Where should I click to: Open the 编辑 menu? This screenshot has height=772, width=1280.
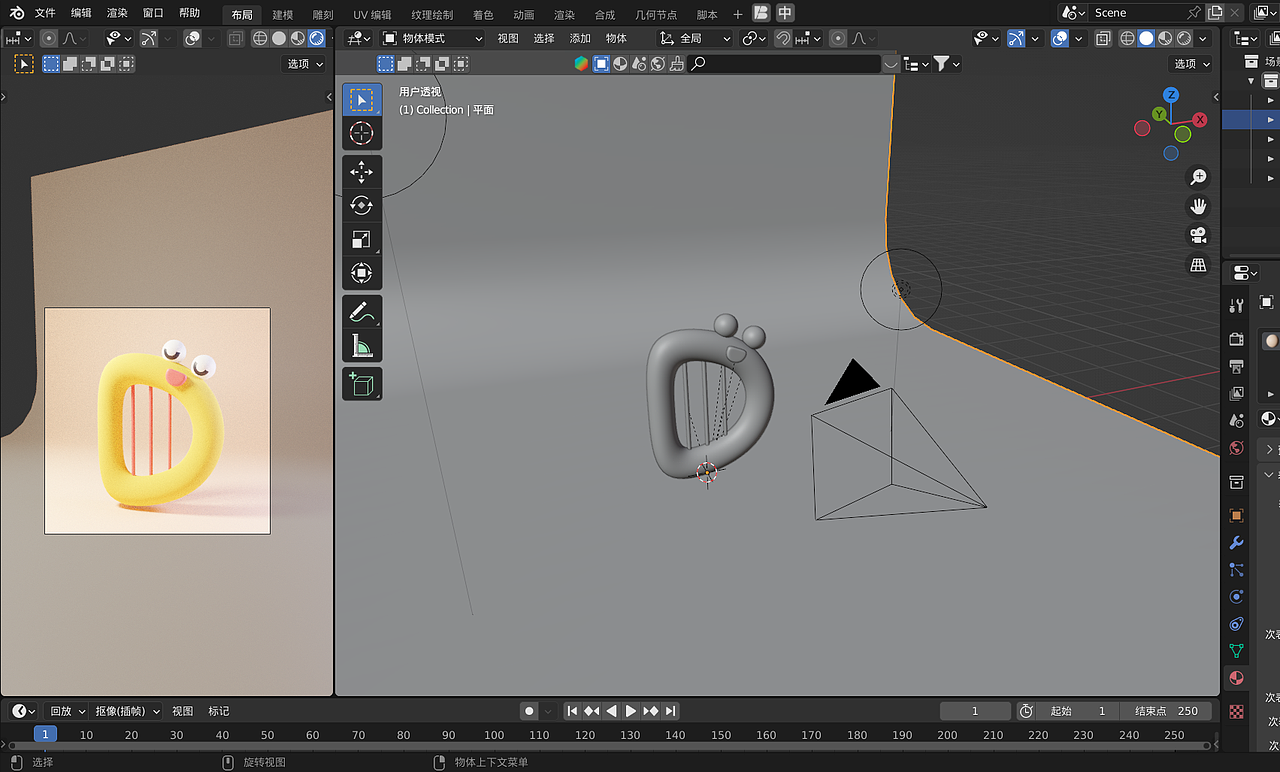coord(81,13)
